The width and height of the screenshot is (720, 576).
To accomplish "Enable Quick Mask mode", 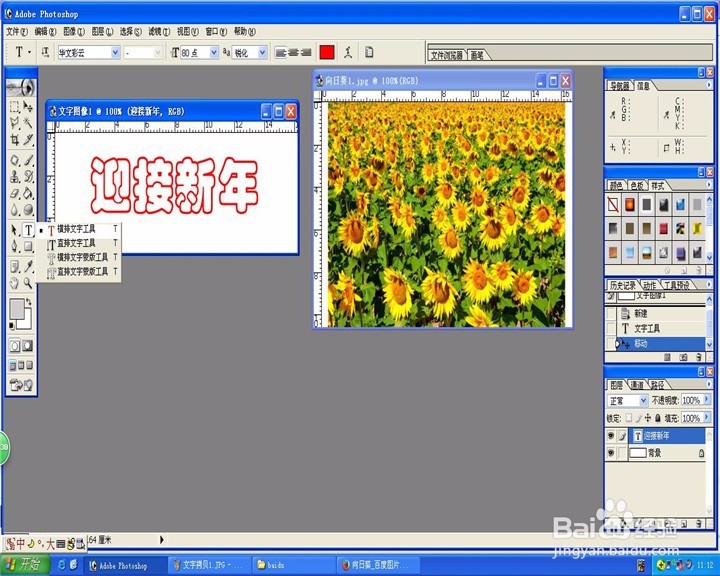I will click(x=28, y=345).
